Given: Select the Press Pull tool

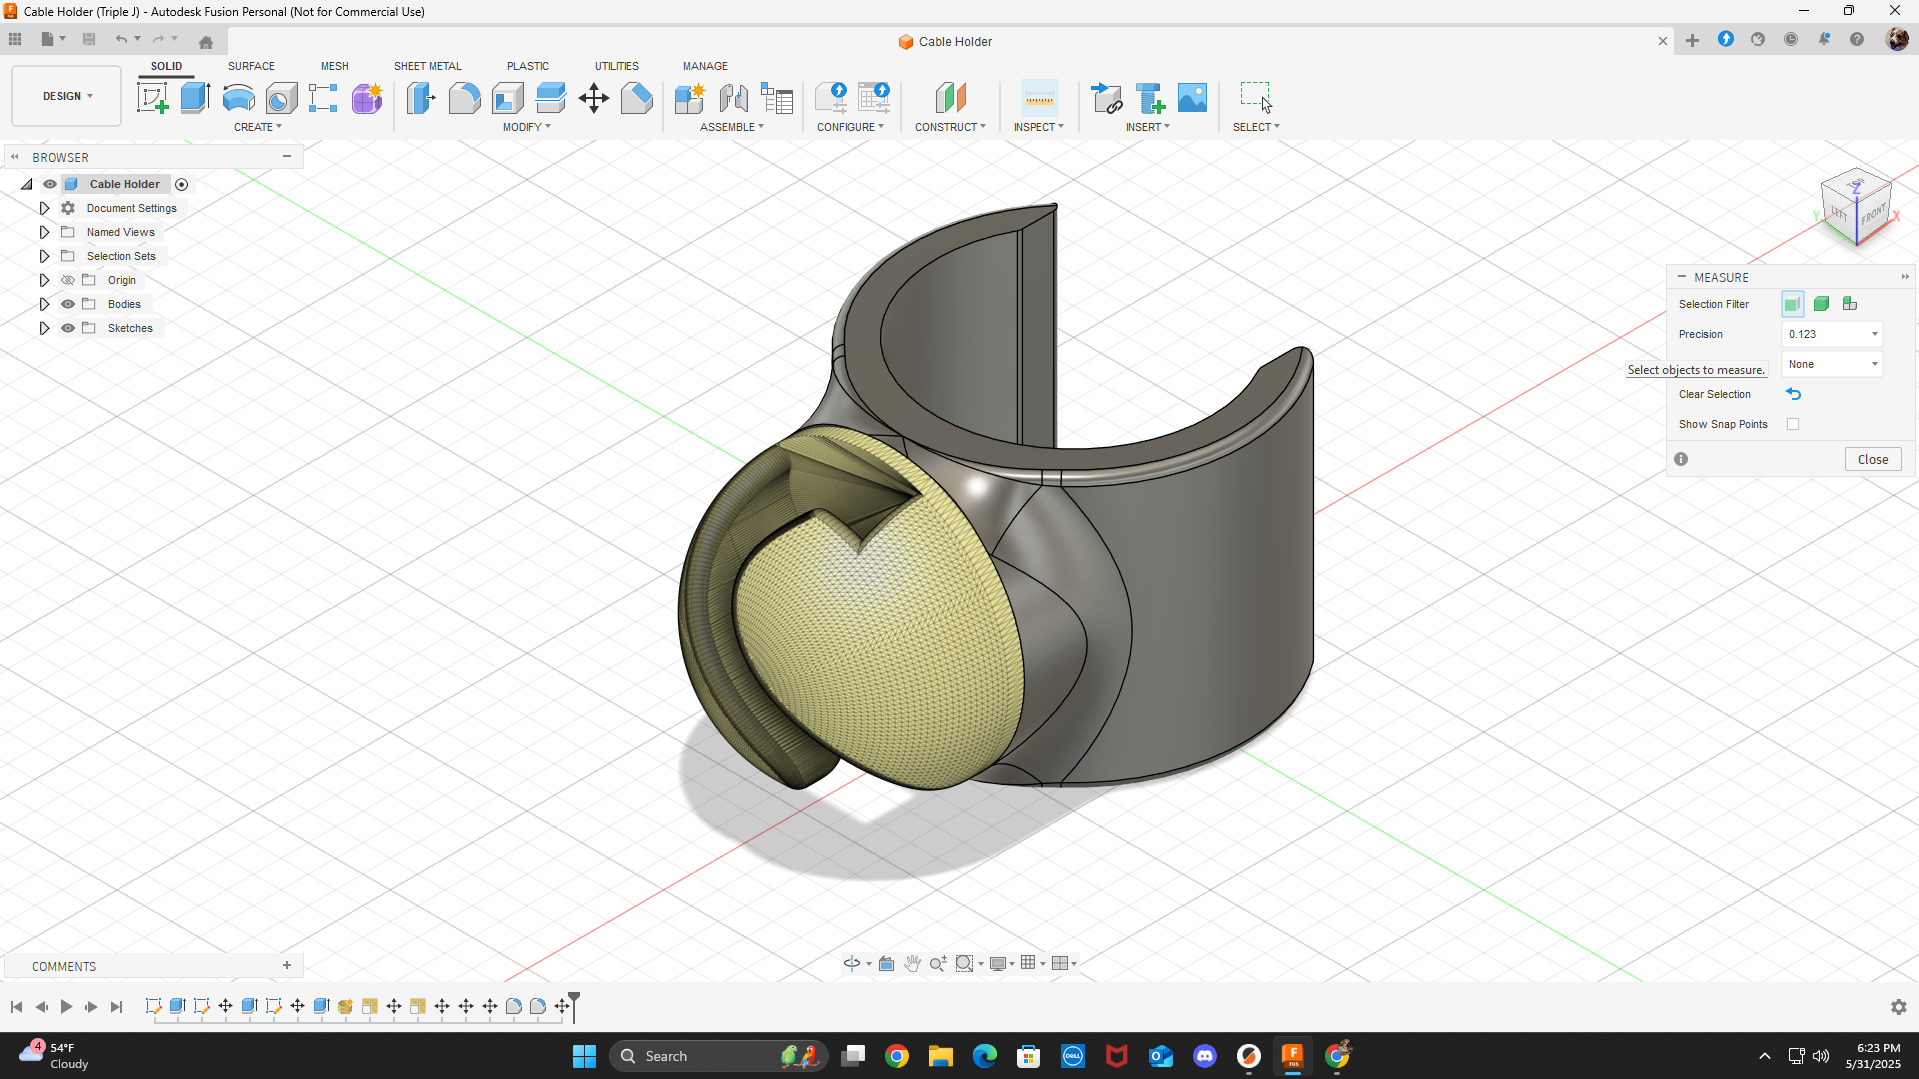Looking at the screenshot, I should [x=421, y=98].
